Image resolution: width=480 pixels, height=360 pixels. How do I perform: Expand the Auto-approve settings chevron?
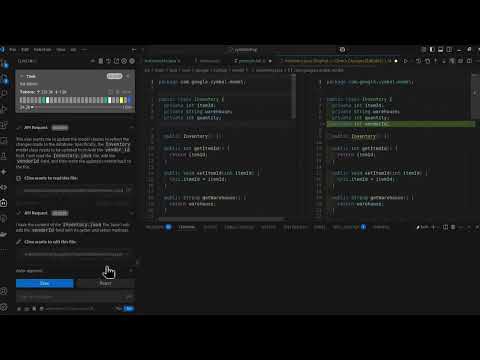(x=131, y=271)
